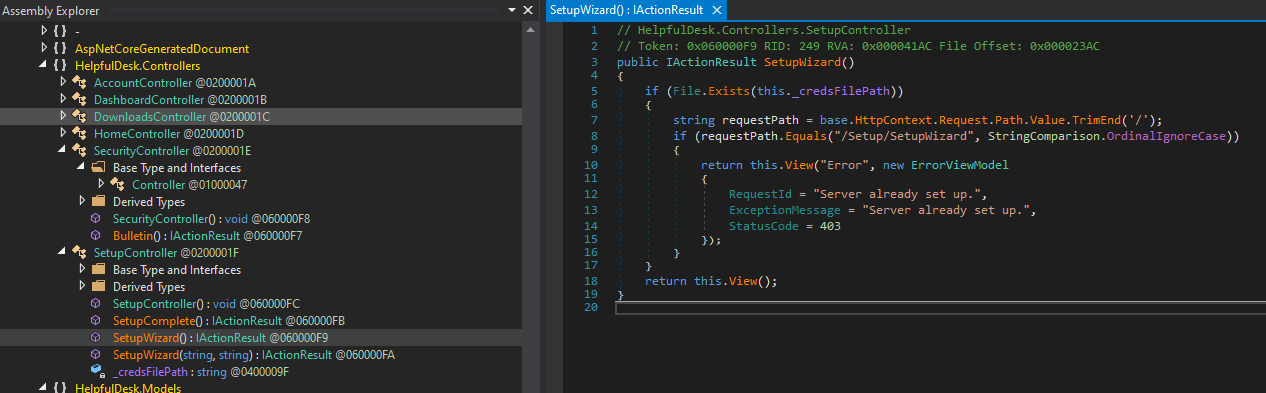Expand the HomeController node
The width and height of the screenshot is (1266, 393).
coord(64,133)
